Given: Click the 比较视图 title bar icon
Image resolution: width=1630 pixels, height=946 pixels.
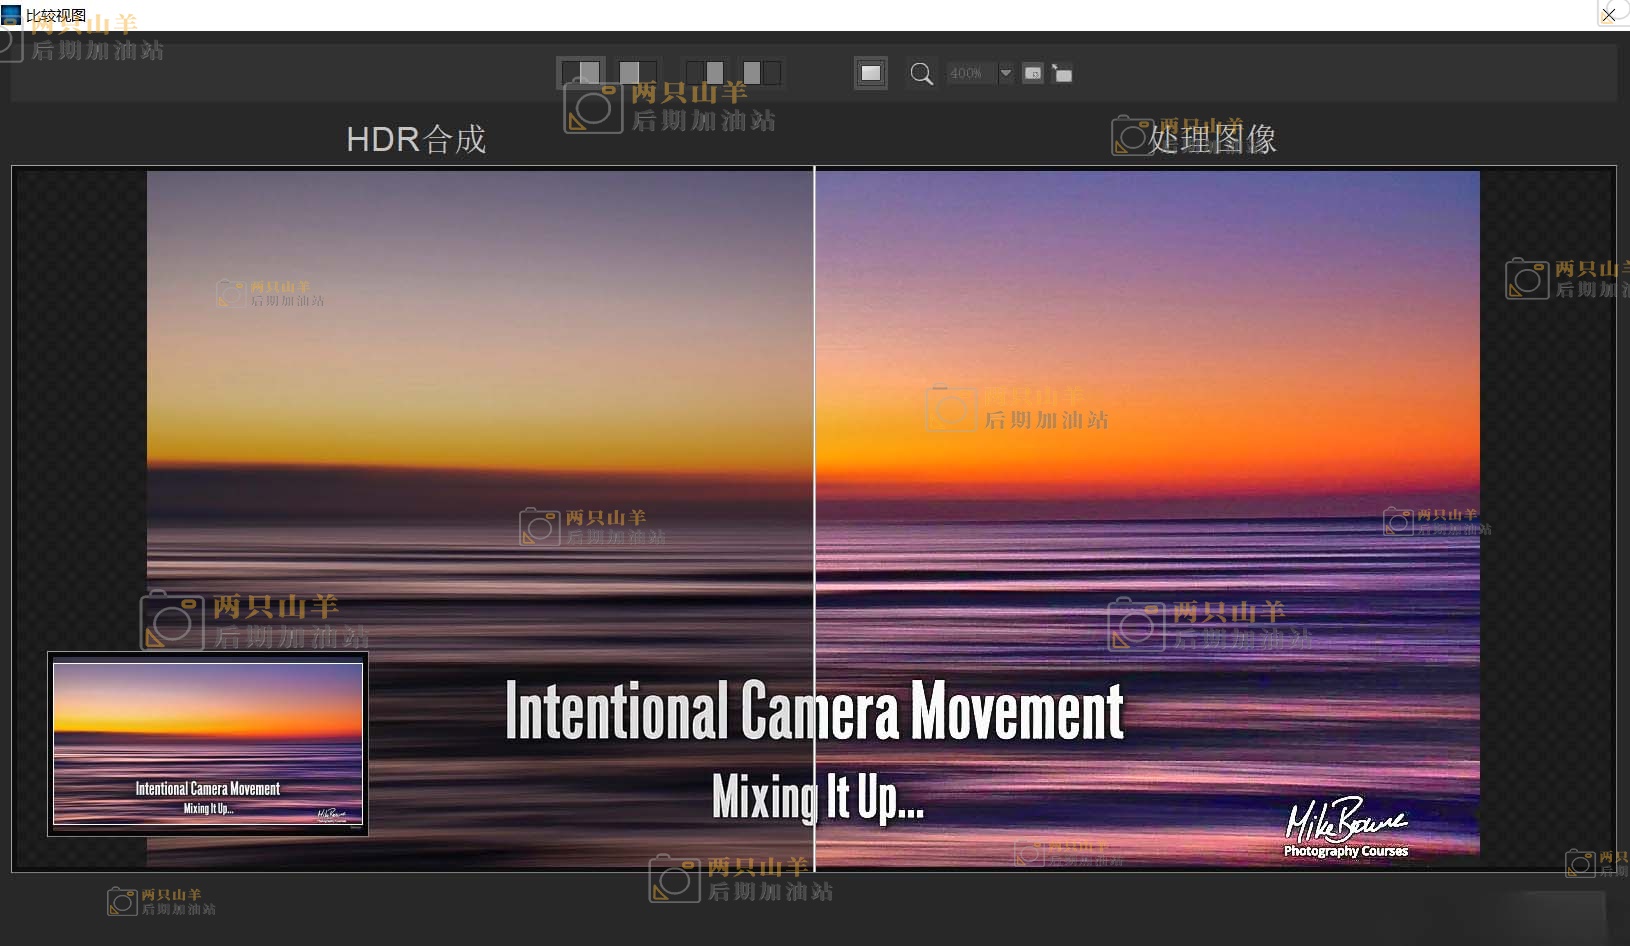Looking at the screenshot, I should point(11,15).
